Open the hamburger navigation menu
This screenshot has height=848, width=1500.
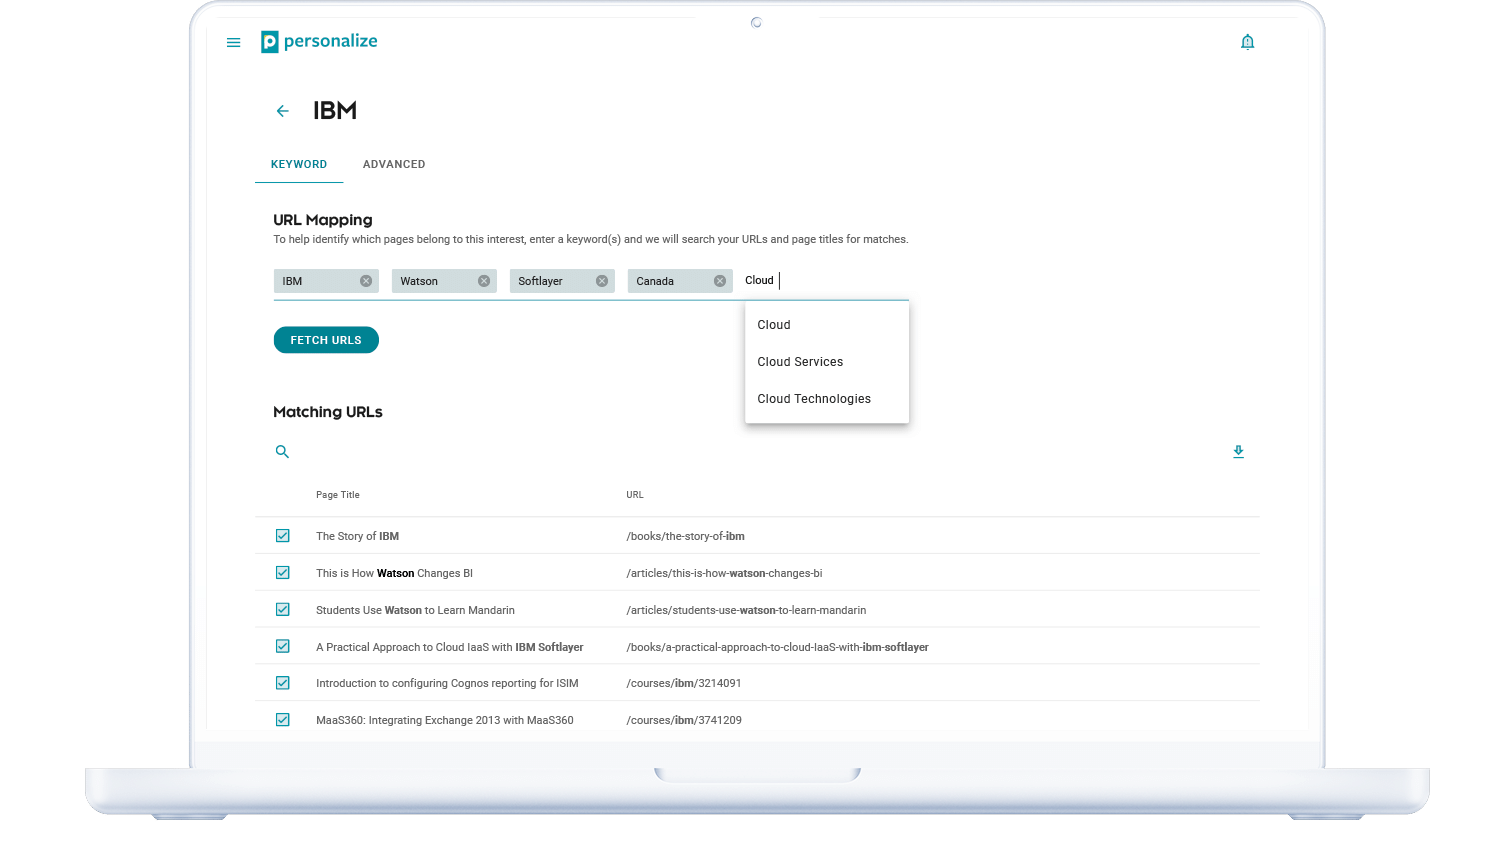click(233, 43)
